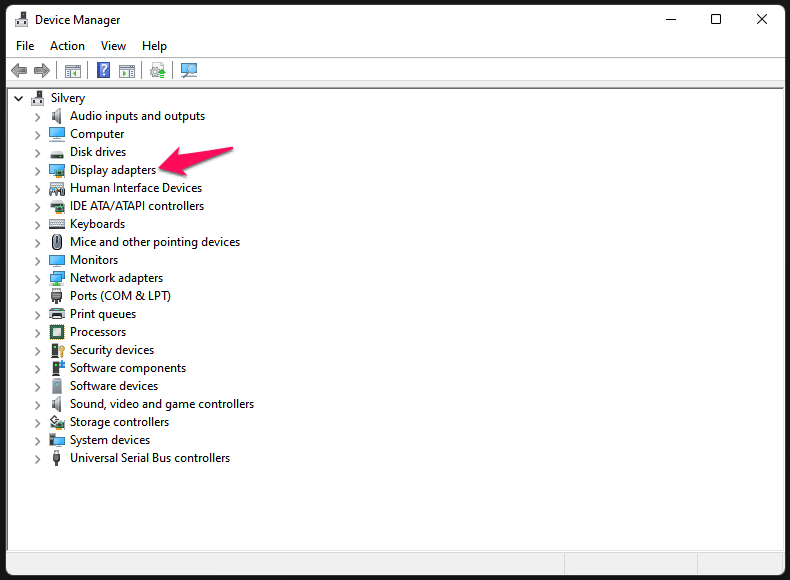790x580 pixels.
Task: Click the Device Manager title bar icon
Action: click(21, 20)
